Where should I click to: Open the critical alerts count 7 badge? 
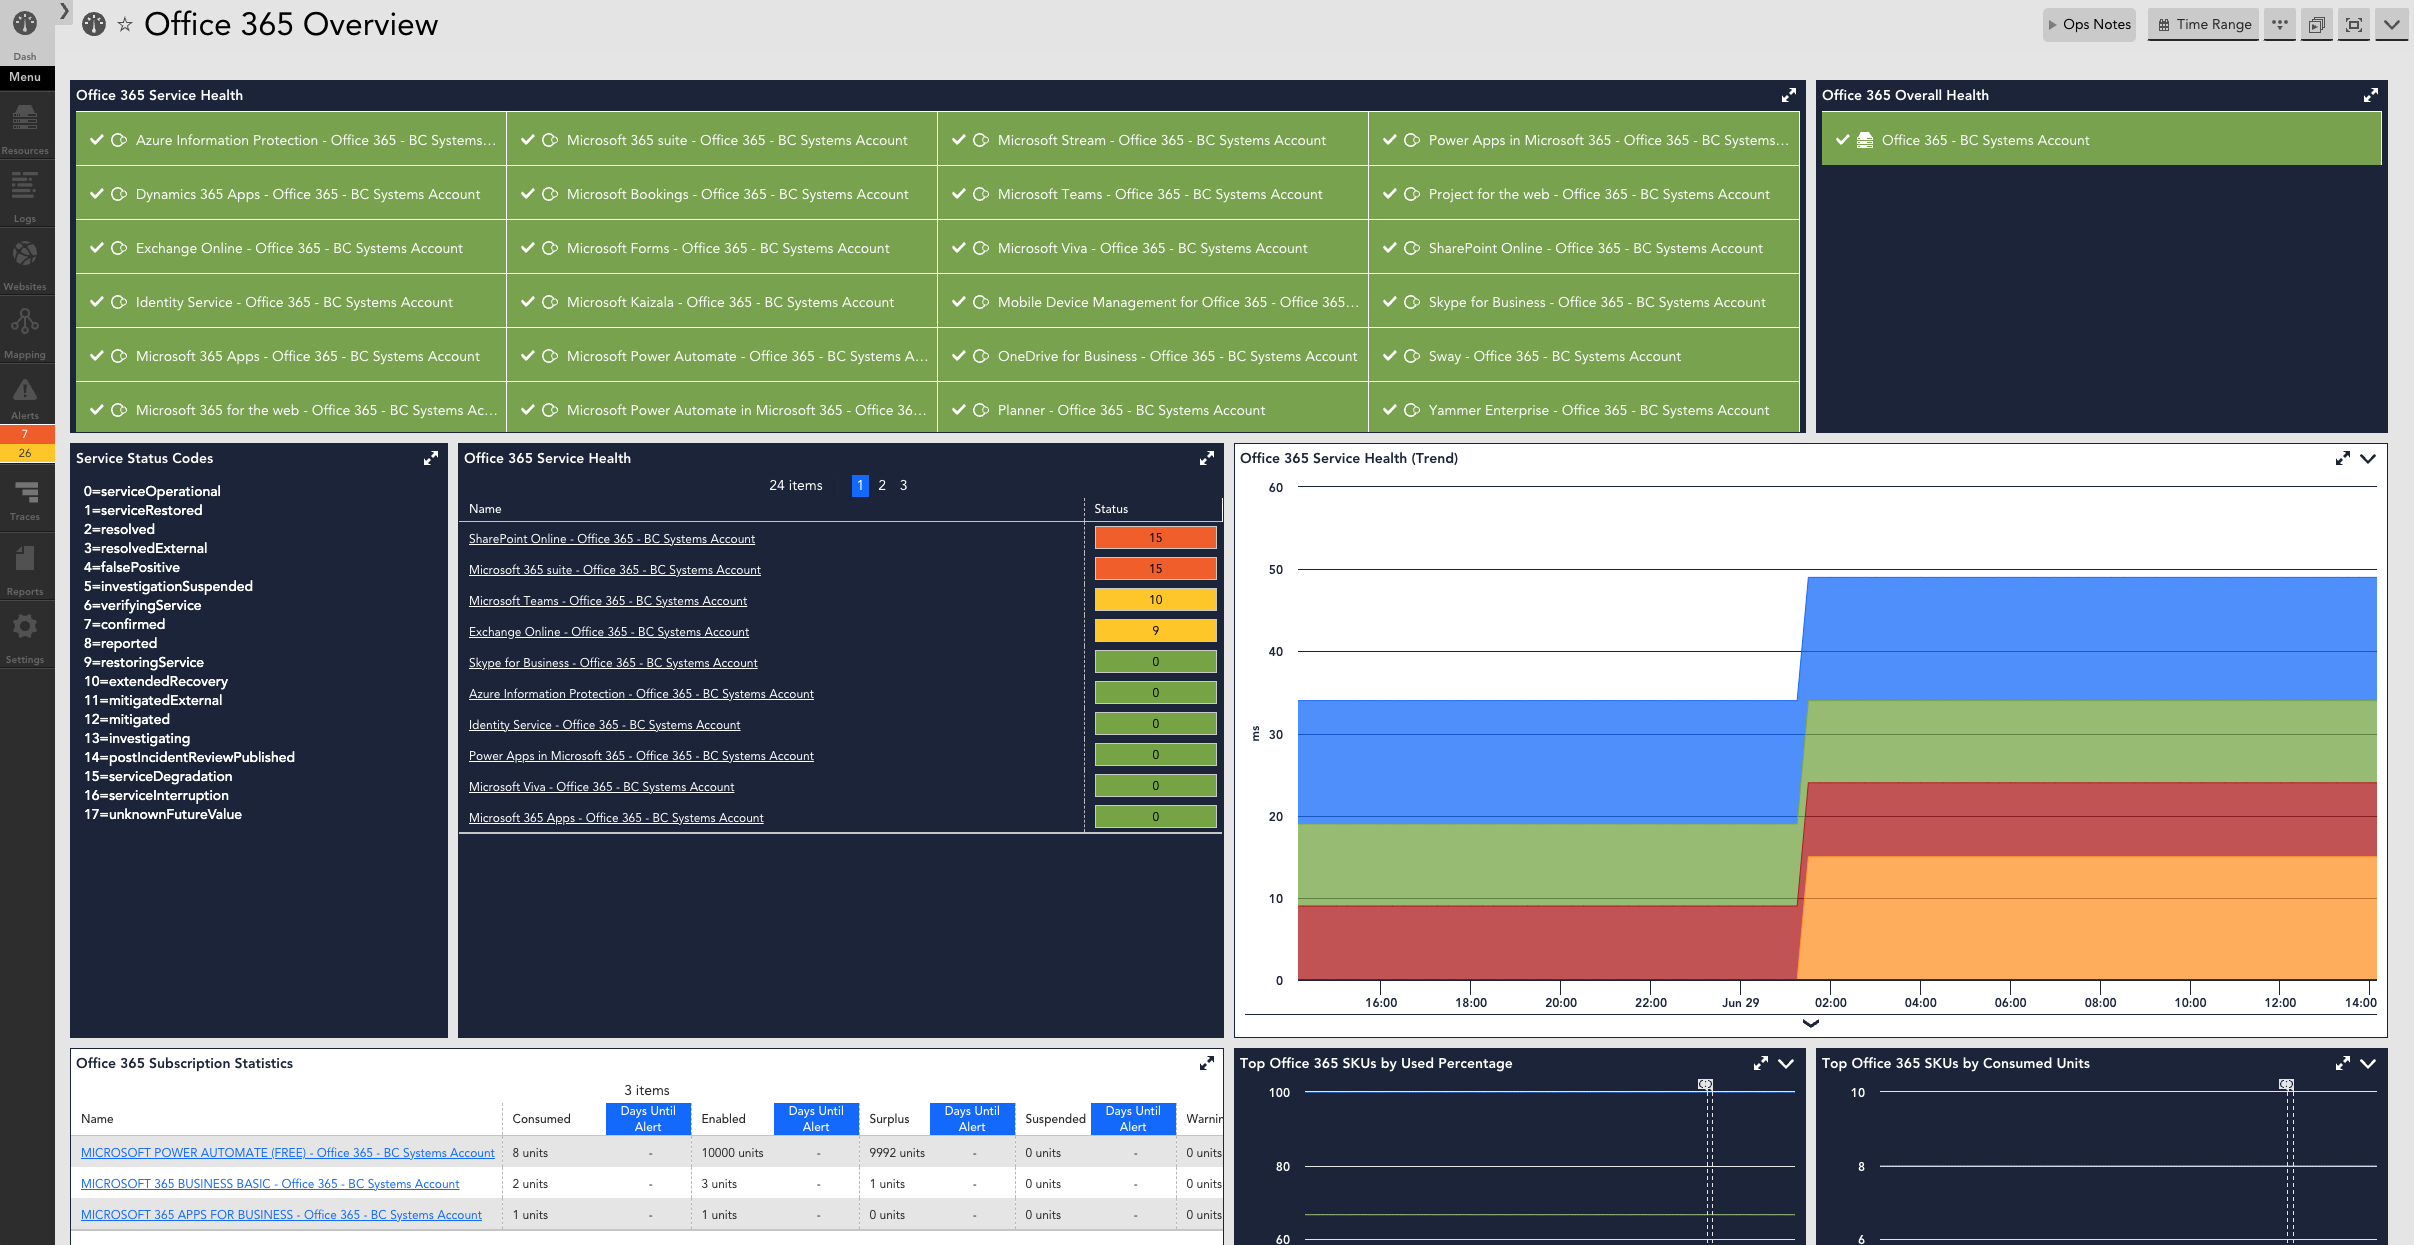[x=25, y=434]
